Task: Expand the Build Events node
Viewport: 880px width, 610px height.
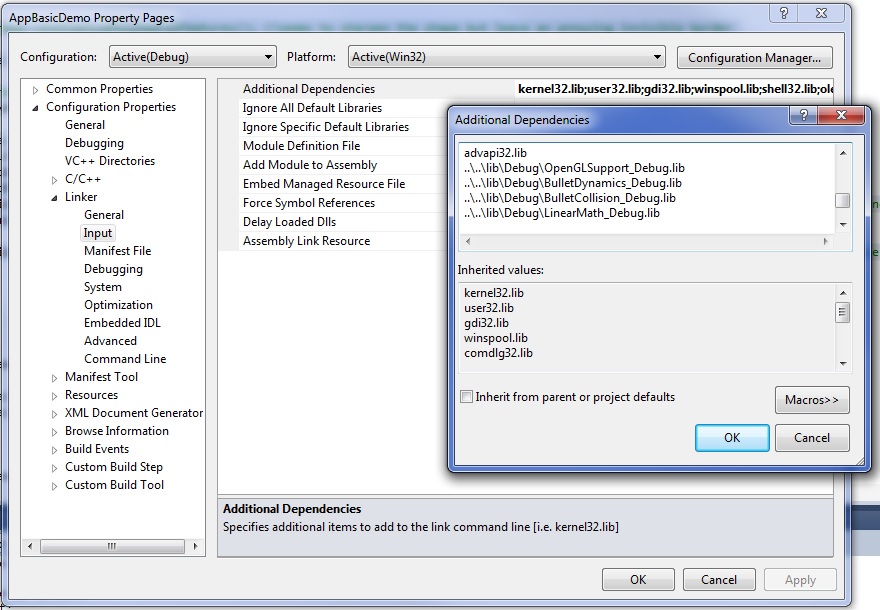Action: click(x=54, y=450)
